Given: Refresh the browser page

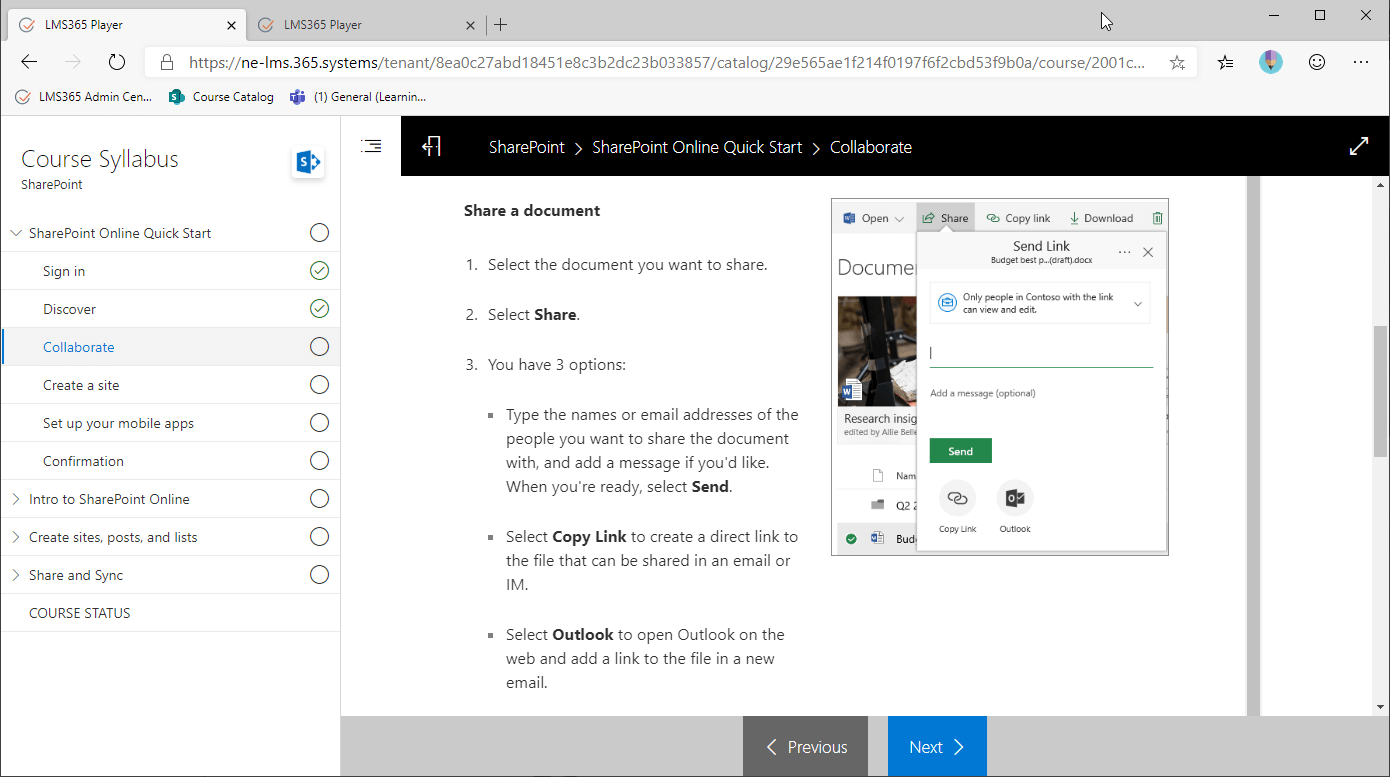Looking at the screenshot, I should click(x=117, y=62).
